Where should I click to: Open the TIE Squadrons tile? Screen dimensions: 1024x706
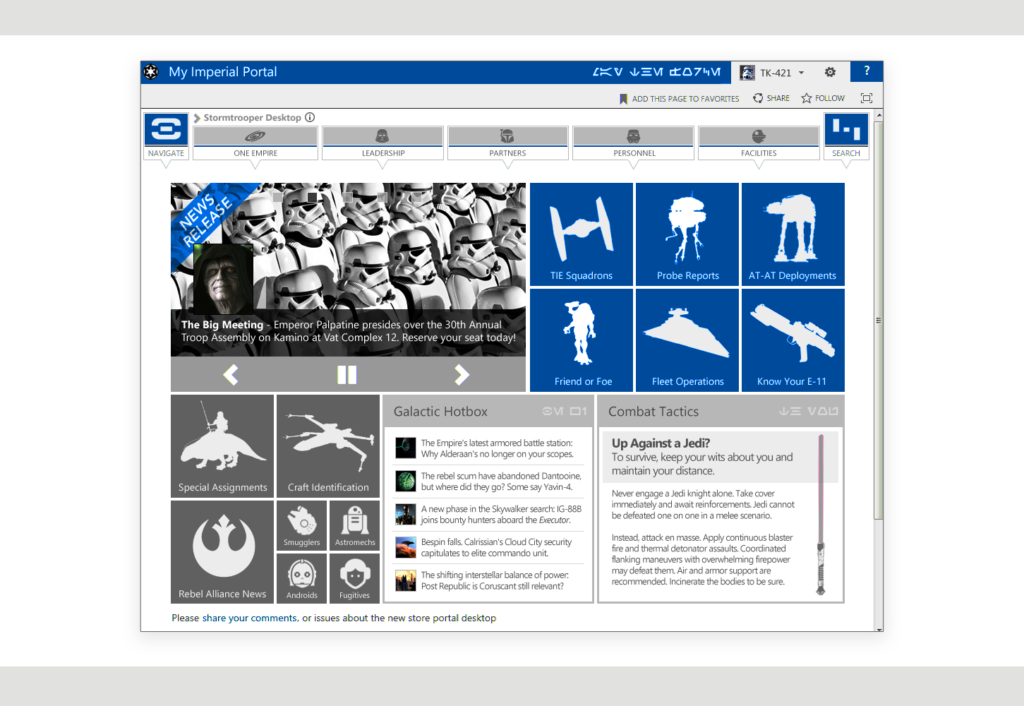[581, 234]
